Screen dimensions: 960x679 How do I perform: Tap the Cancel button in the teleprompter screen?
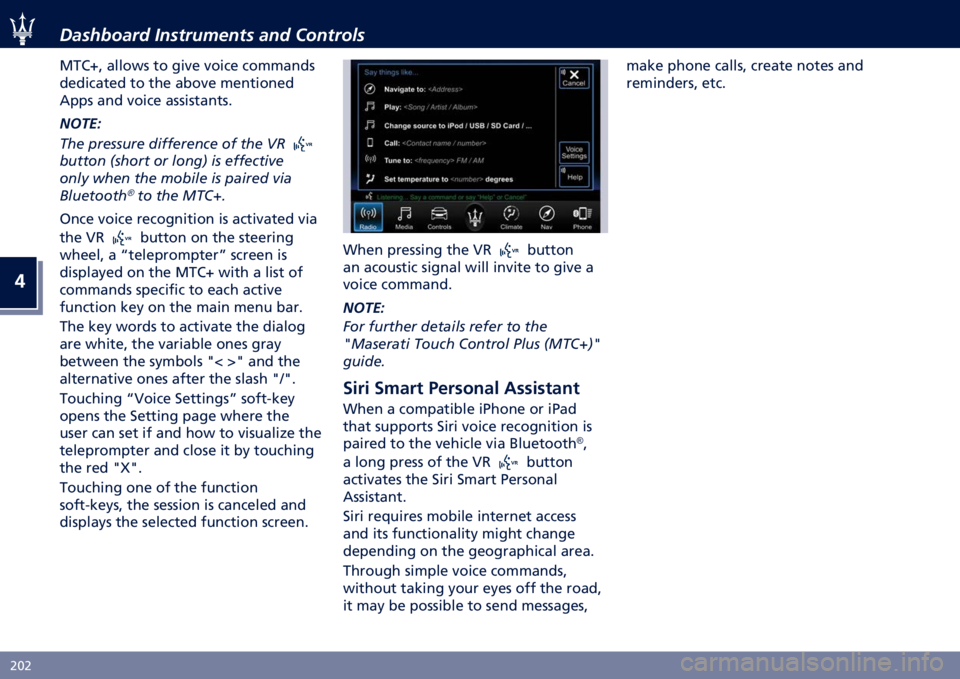(x=574, y=78)
